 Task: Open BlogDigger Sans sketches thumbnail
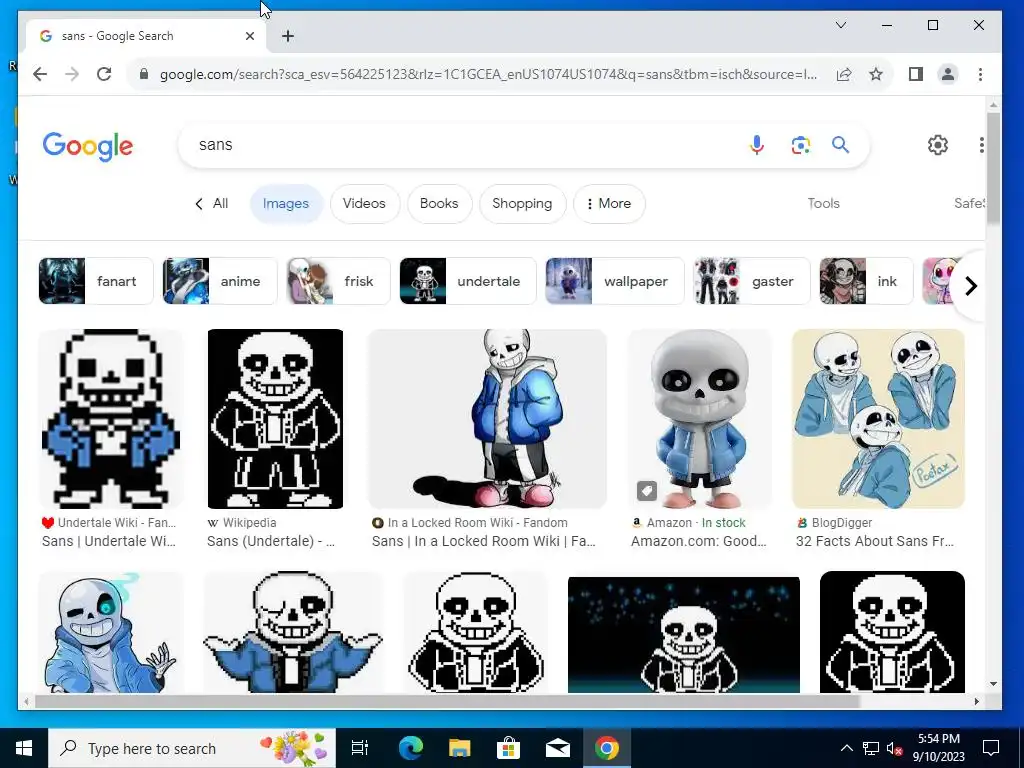(x=878, y=419)
